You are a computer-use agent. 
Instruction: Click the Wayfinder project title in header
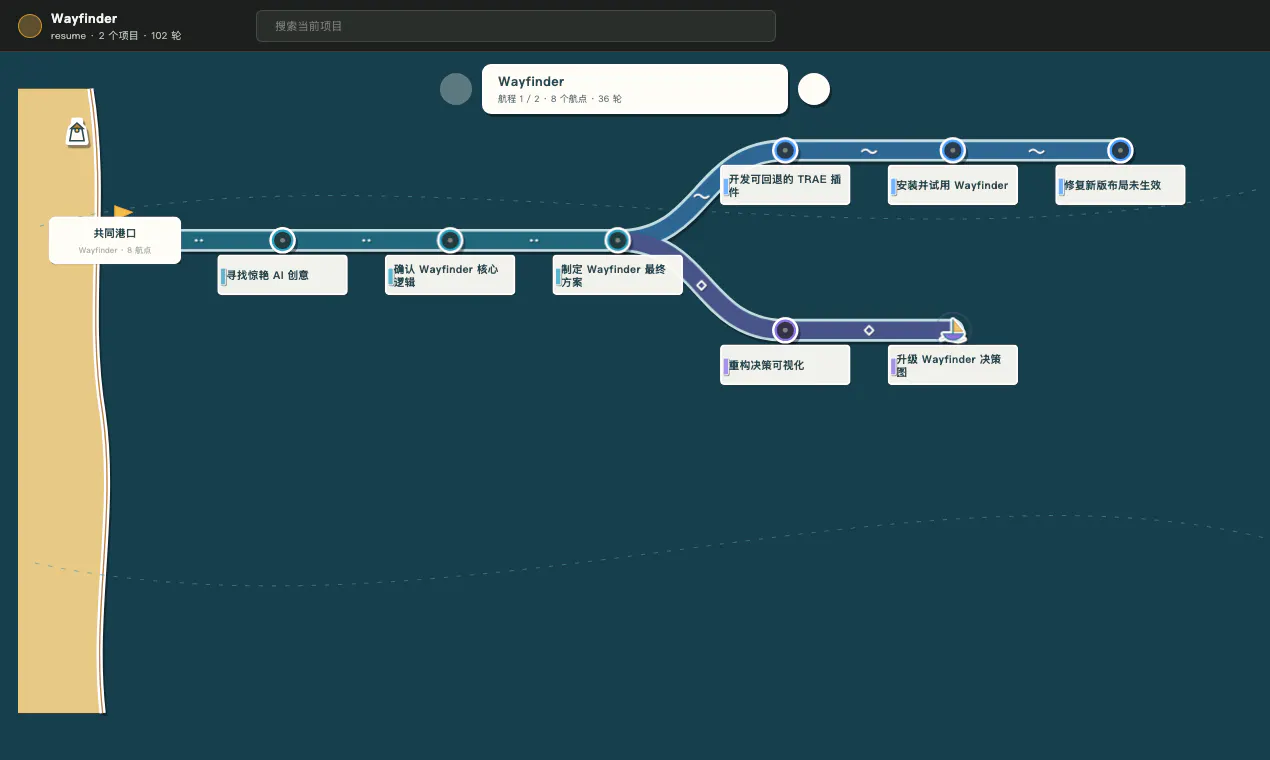point(84,18)
